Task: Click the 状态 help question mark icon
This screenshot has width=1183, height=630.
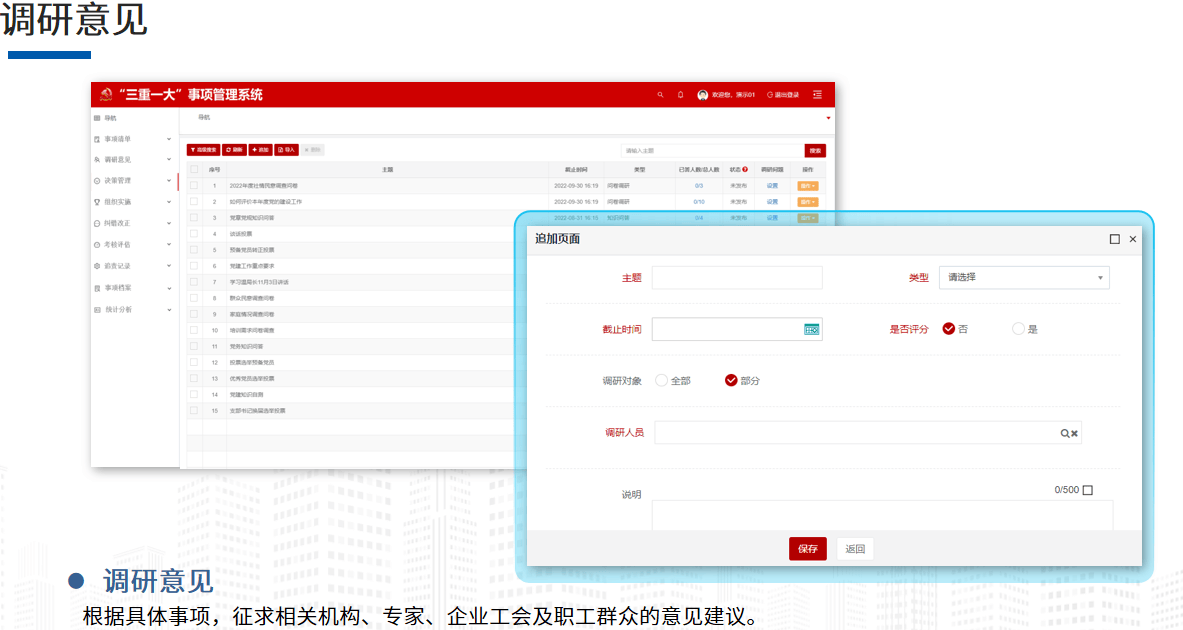Action: coord(745,170)
